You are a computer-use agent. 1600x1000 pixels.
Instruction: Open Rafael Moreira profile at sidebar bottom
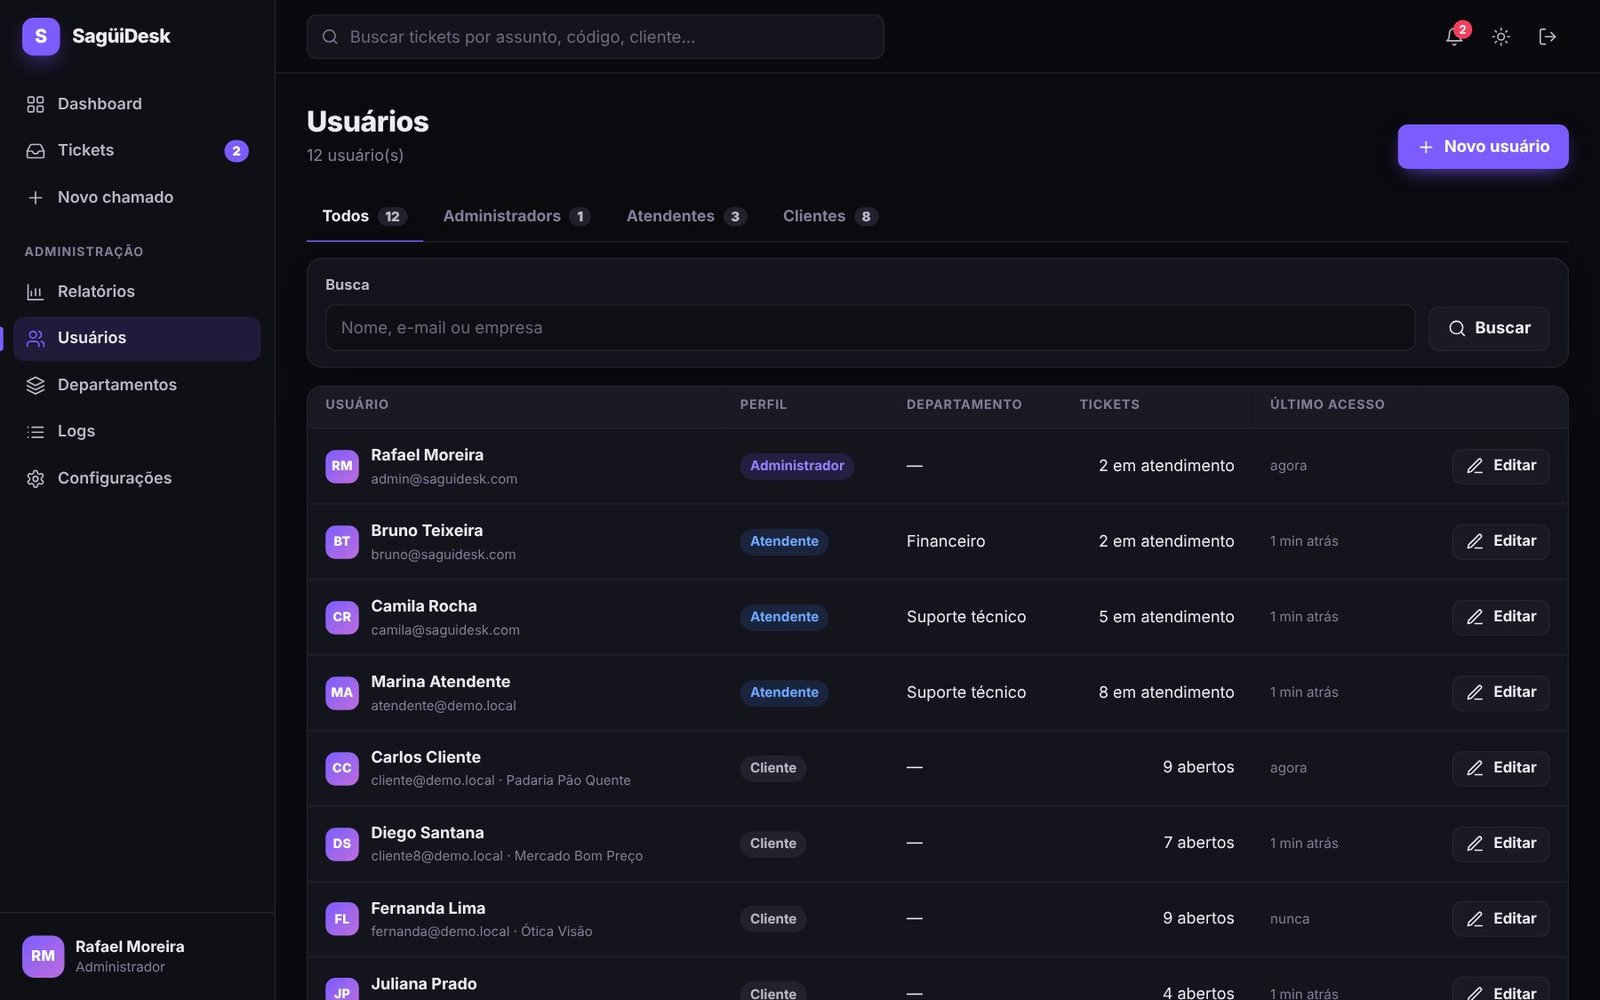click(x=137, y=956)
